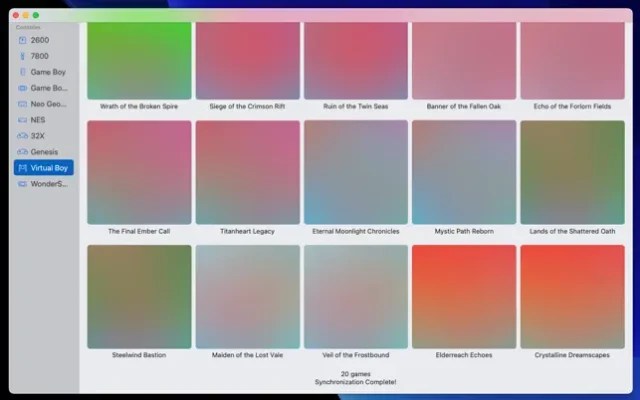This screenshot has width=640, height=400.
Task: Click the Siege of the Crimson Rift title
Action: pyautogui.click(x=247, y=106)
